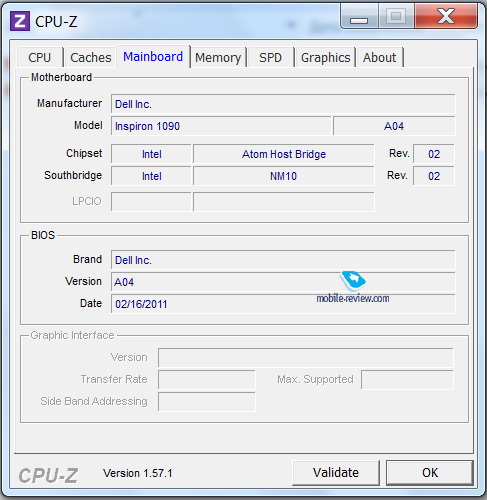Click the Validate button
The image size is (487, 500).
tap(336, 473)
